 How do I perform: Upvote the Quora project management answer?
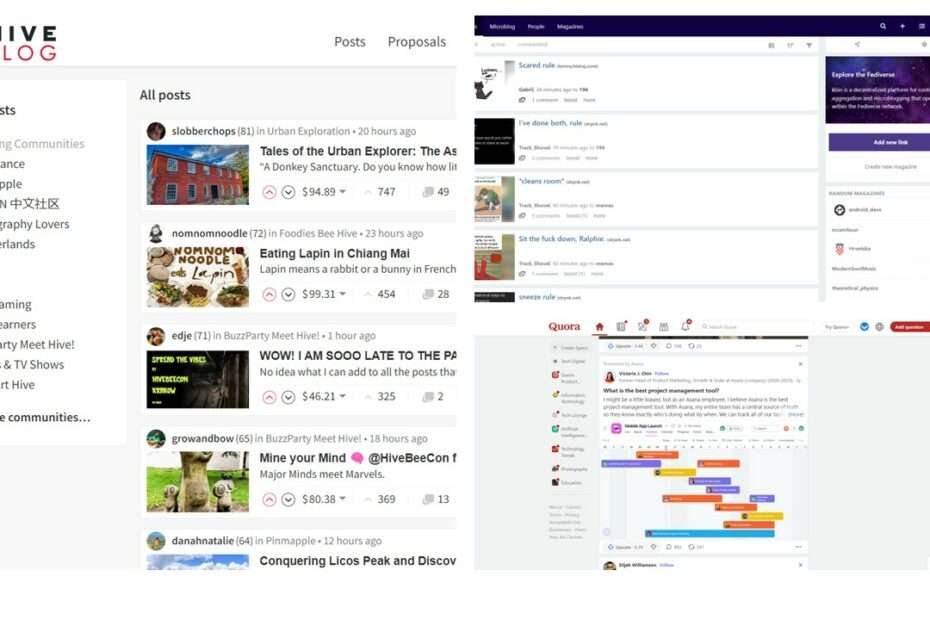(625, 546)
